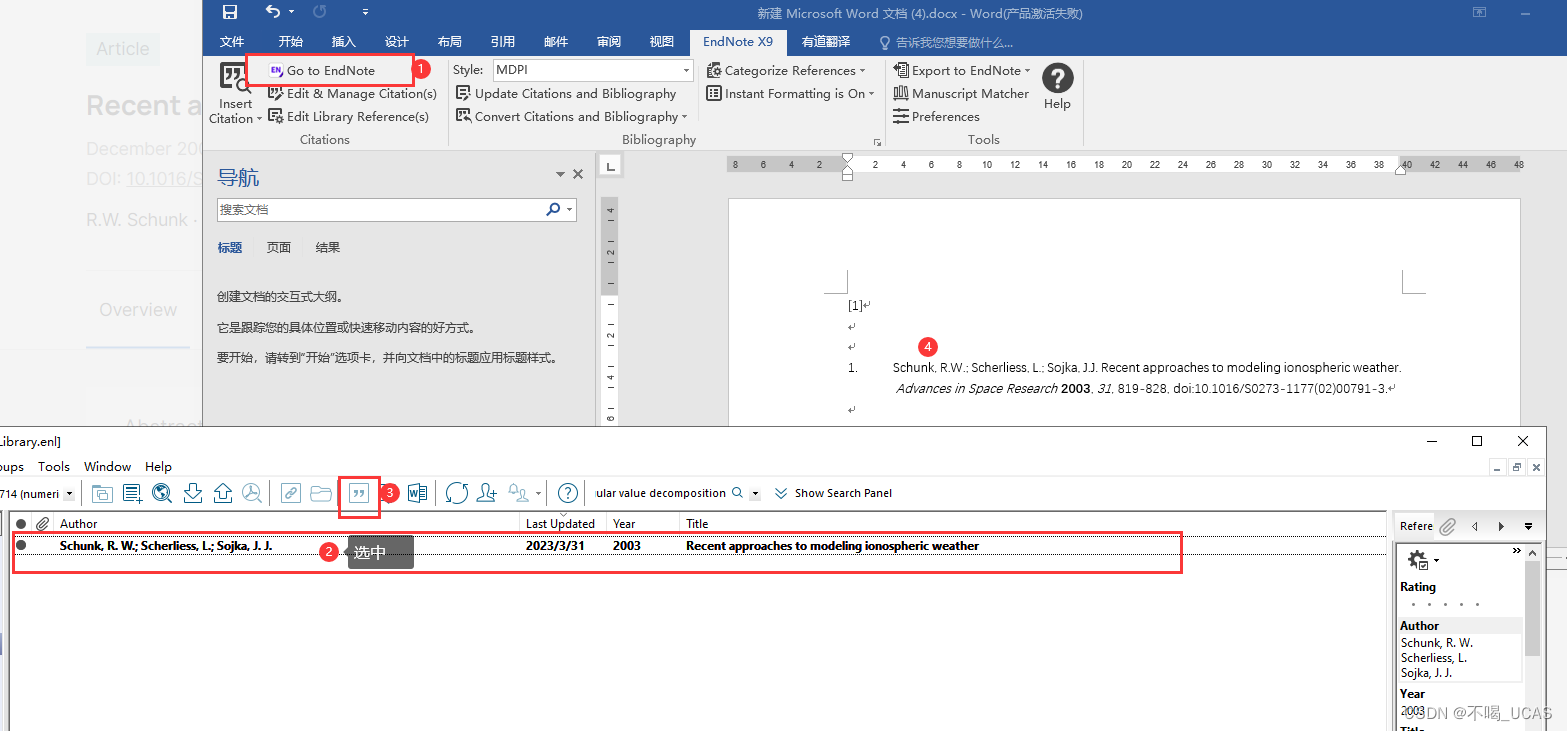Open EndNote Preferences in Word ribbon
This screenshot has height=731, width=1567.
point(936,116)
